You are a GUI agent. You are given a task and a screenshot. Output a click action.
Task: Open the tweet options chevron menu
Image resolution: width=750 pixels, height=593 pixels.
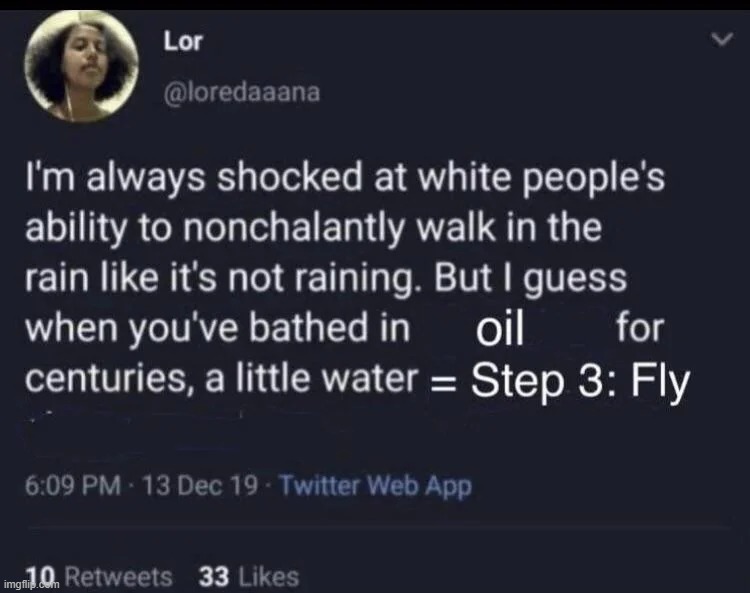coord(718,40)
